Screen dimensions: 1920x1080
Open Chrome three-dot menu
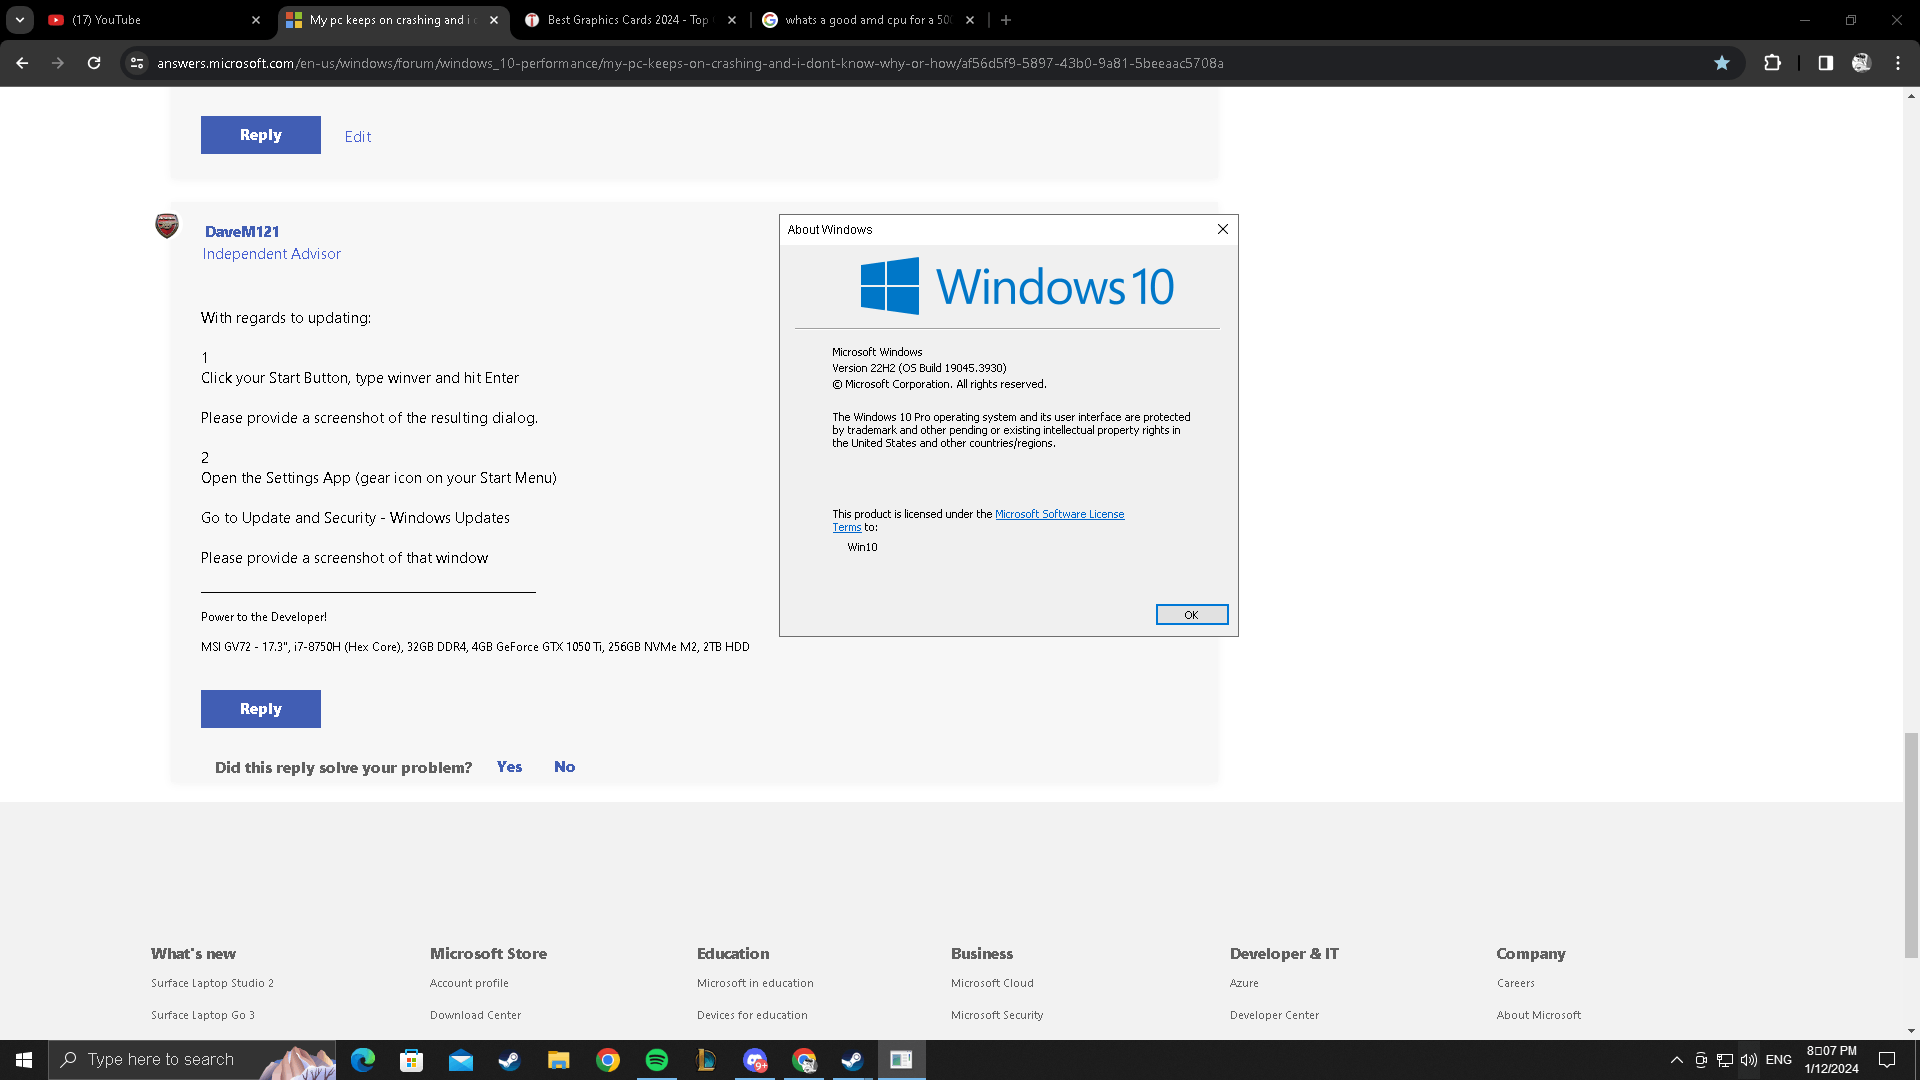[x=1898, y=63]
